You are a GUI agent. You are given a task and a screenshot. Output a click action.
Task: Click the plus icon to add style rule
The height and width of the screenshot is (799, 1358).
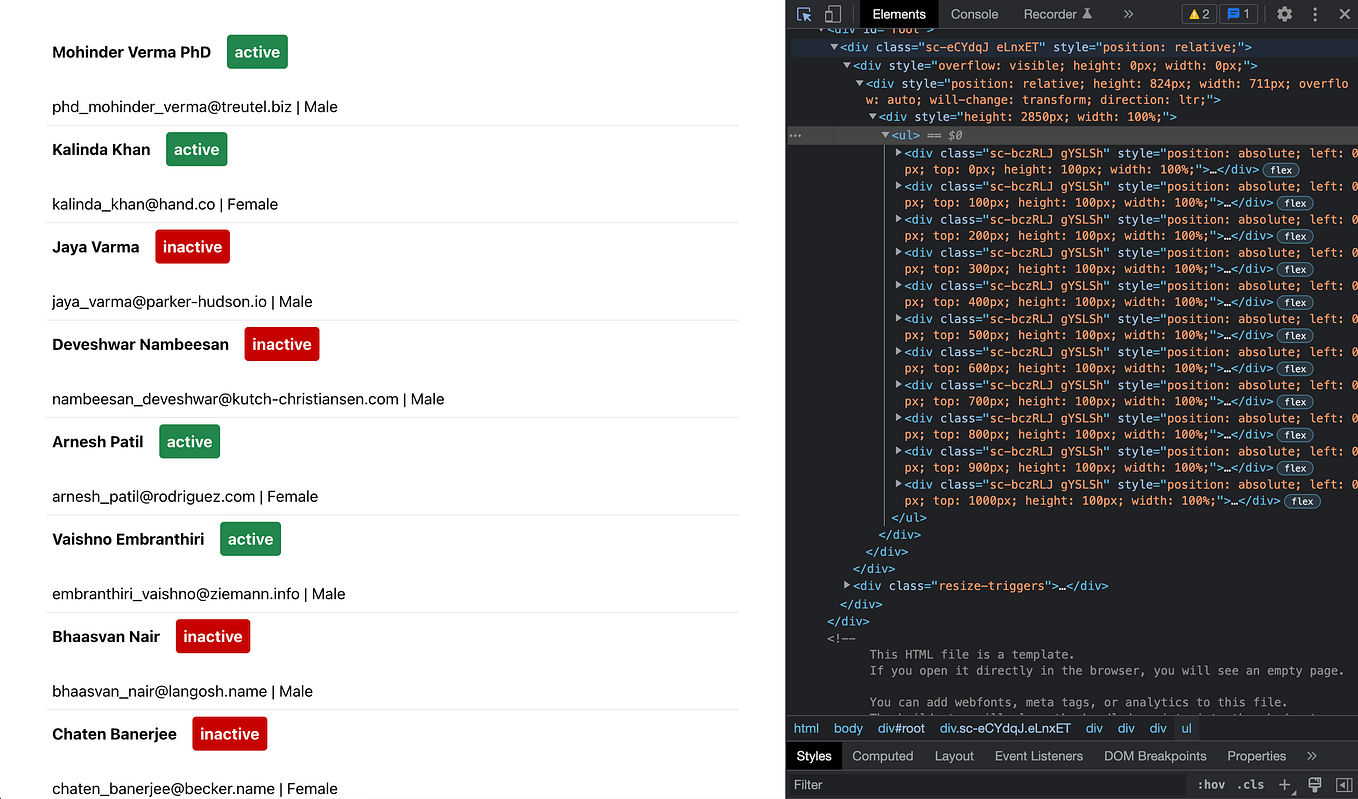[1284, 784]
